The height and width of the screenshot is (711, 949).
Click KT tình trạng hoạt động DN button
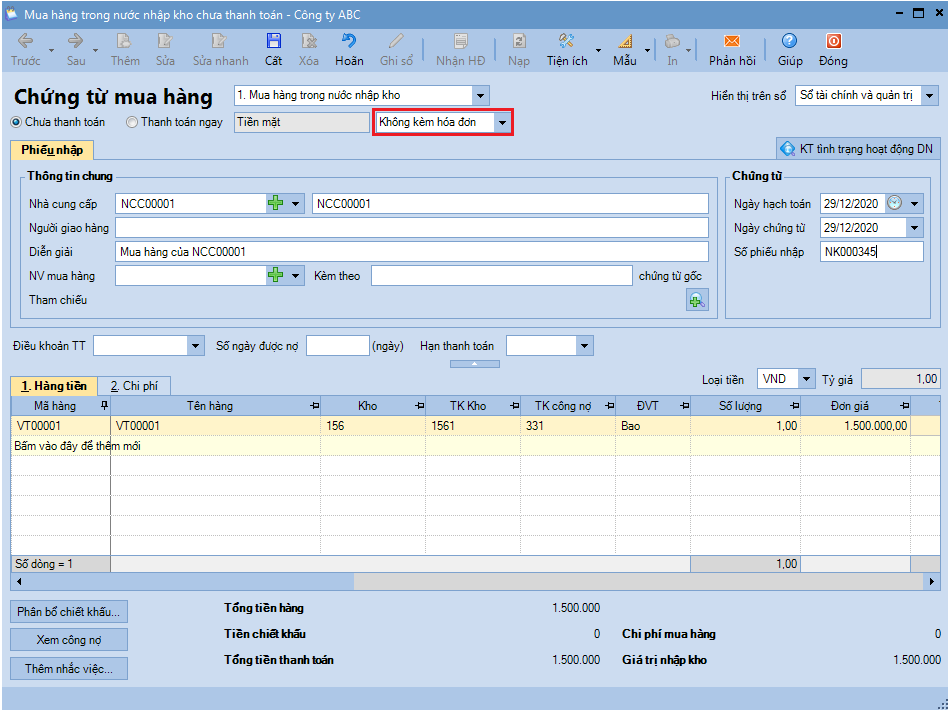(857, 149)
